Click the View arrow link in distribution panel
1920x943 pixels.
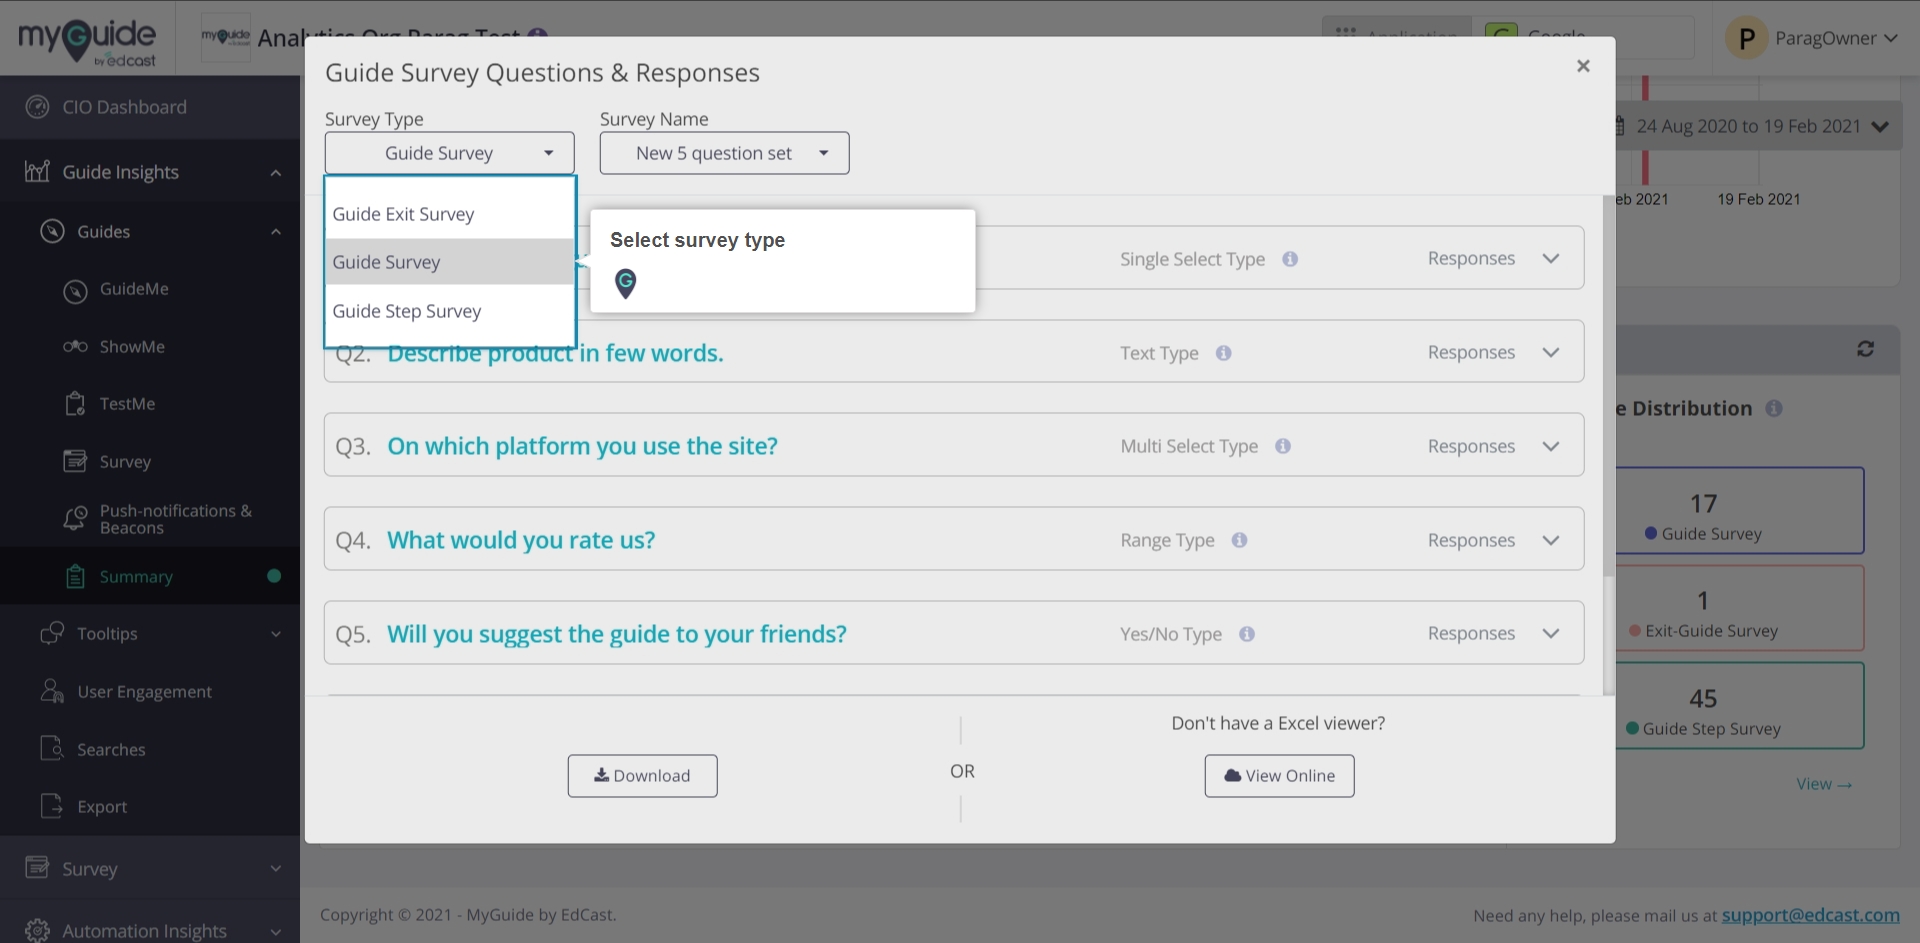tap(1824, 785)
